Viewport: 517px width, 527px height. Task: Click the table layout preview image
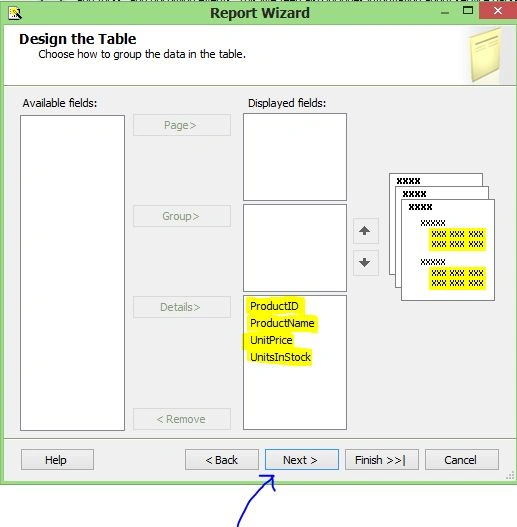pyautogui.click(x=442, y=237)
